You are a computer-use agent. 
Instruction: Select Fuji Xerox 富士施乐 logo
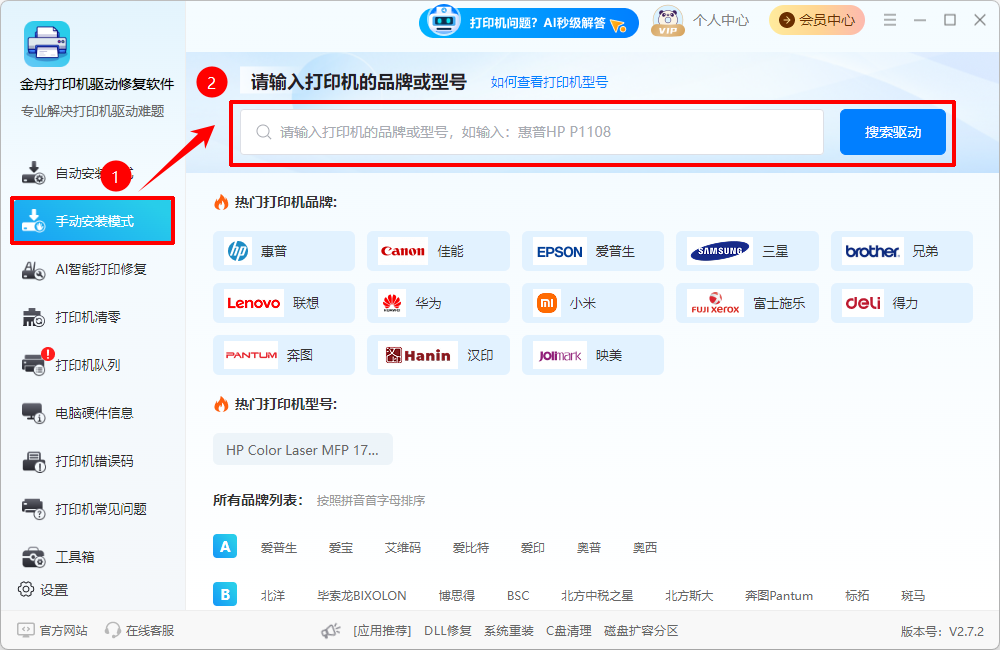point(716,303)
